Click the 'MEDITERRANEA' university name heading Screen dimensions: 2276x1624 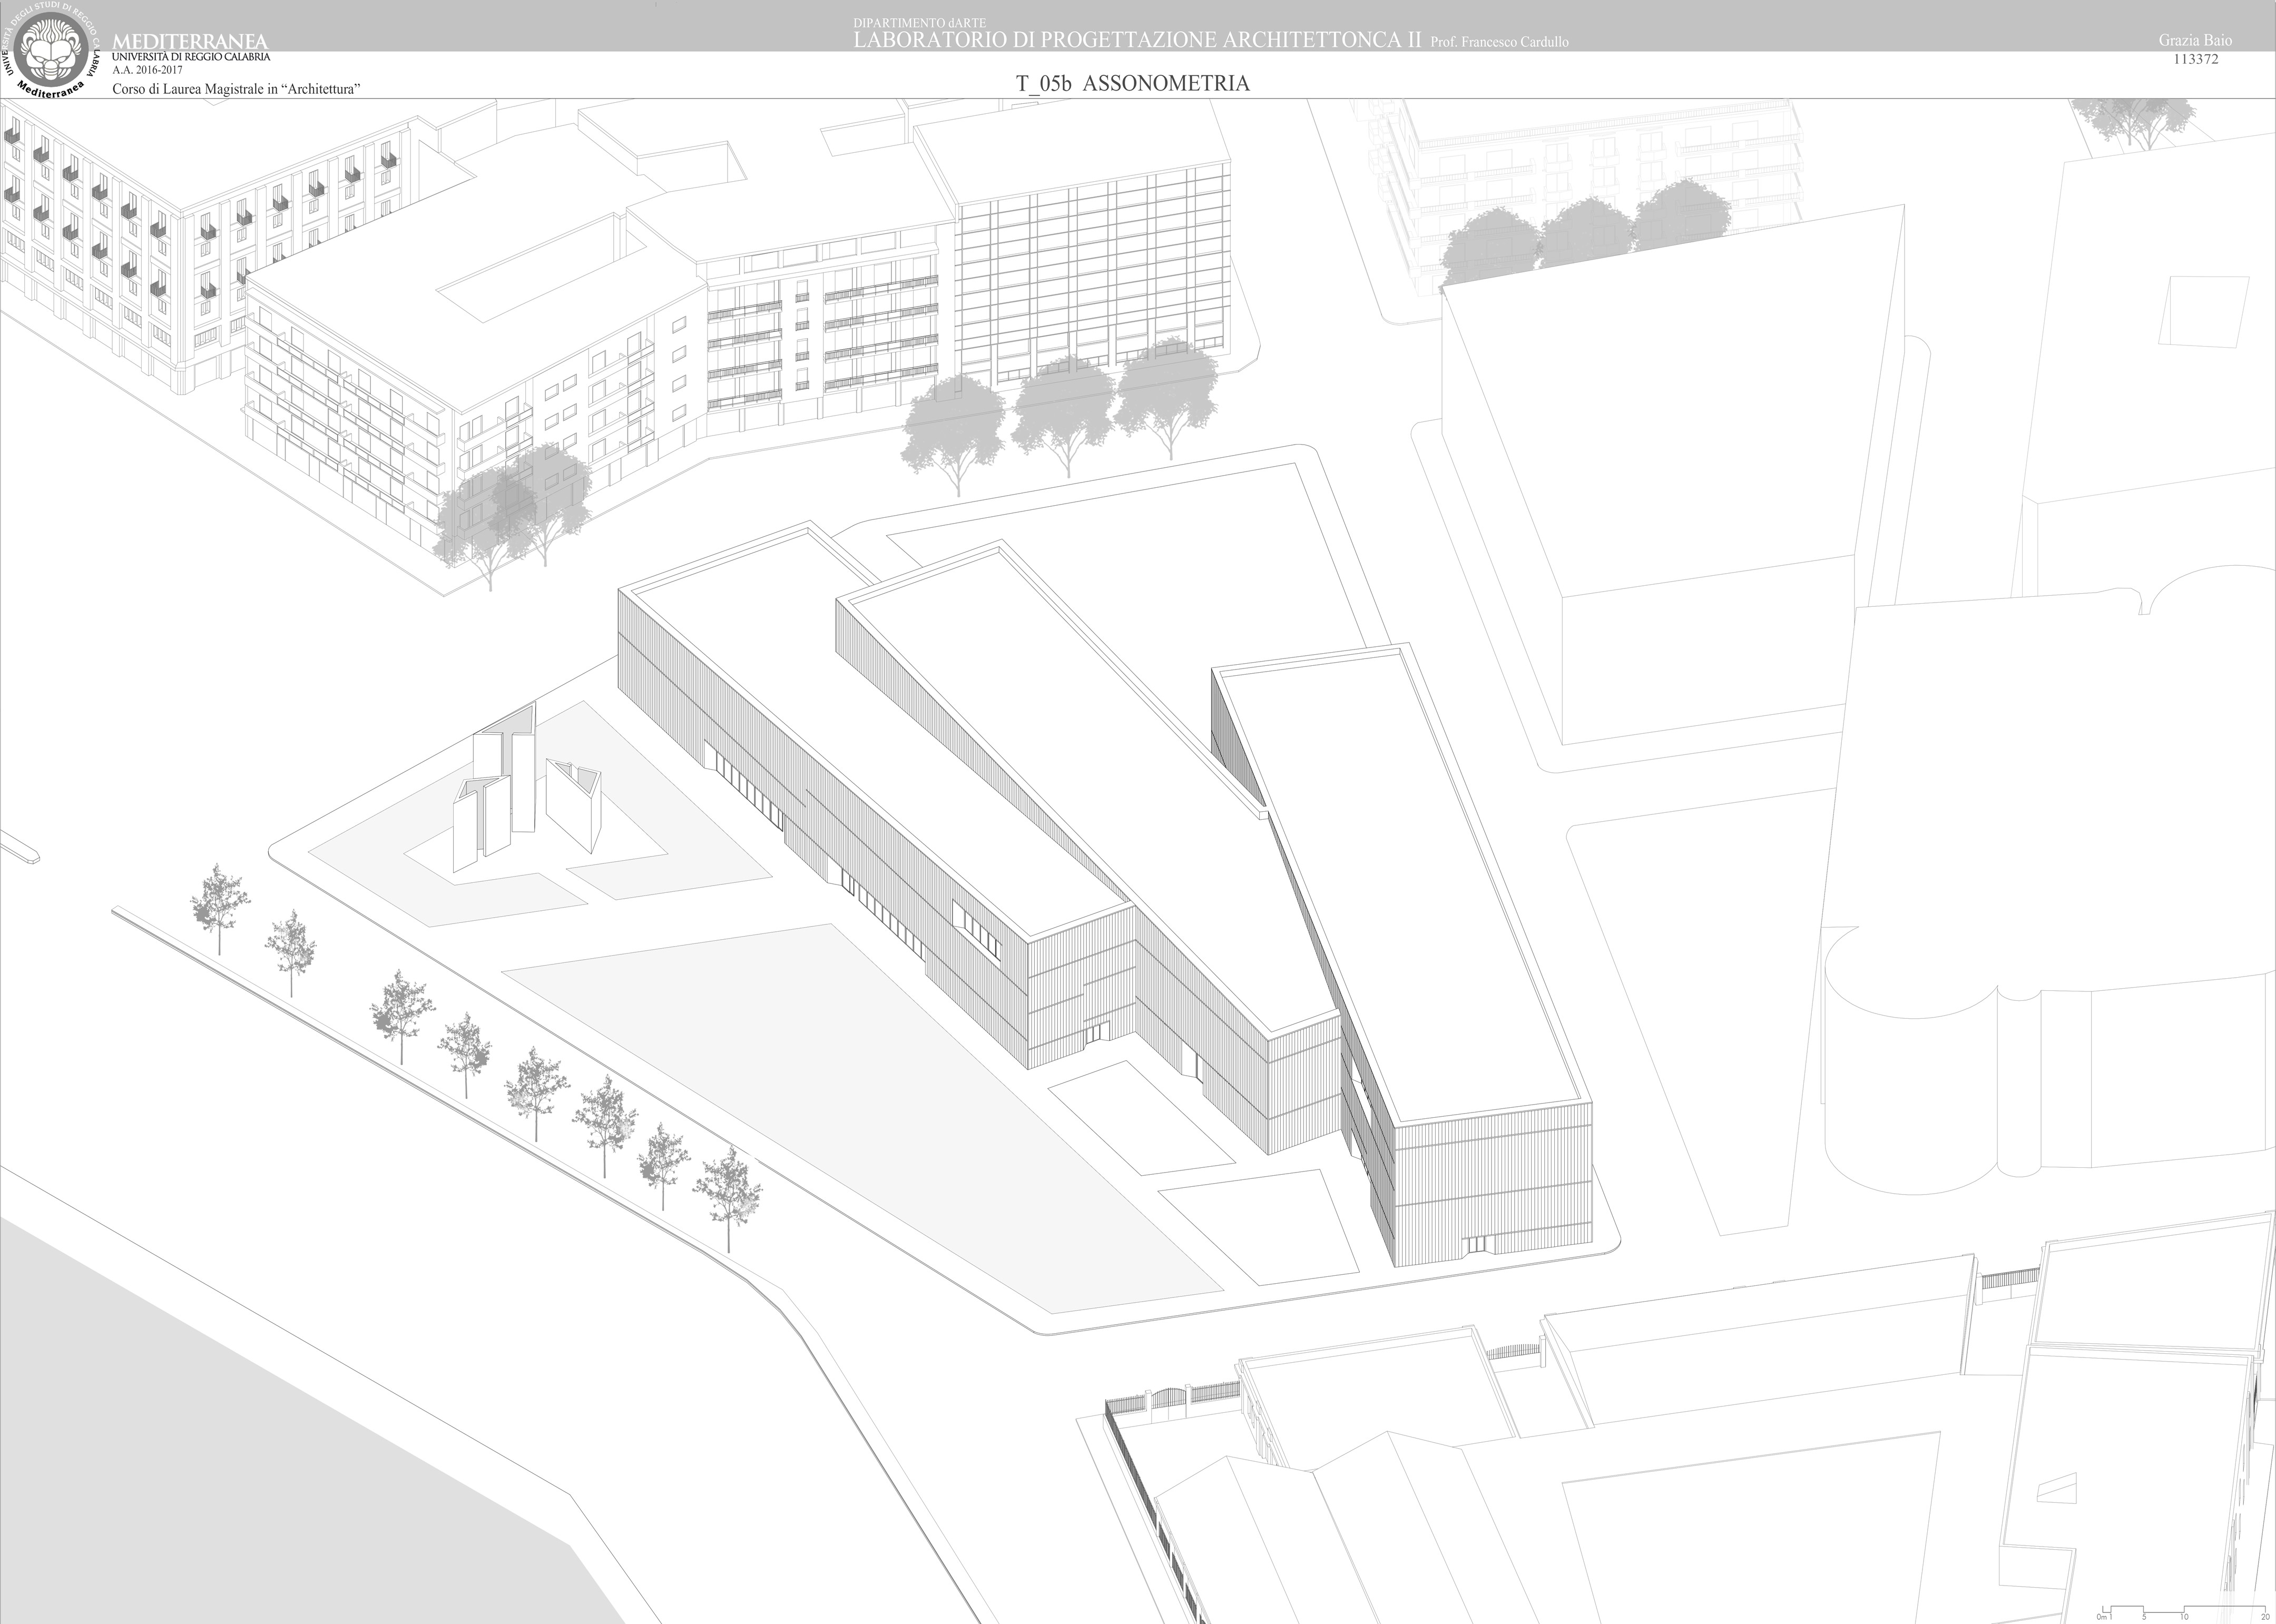coord(191,42)
